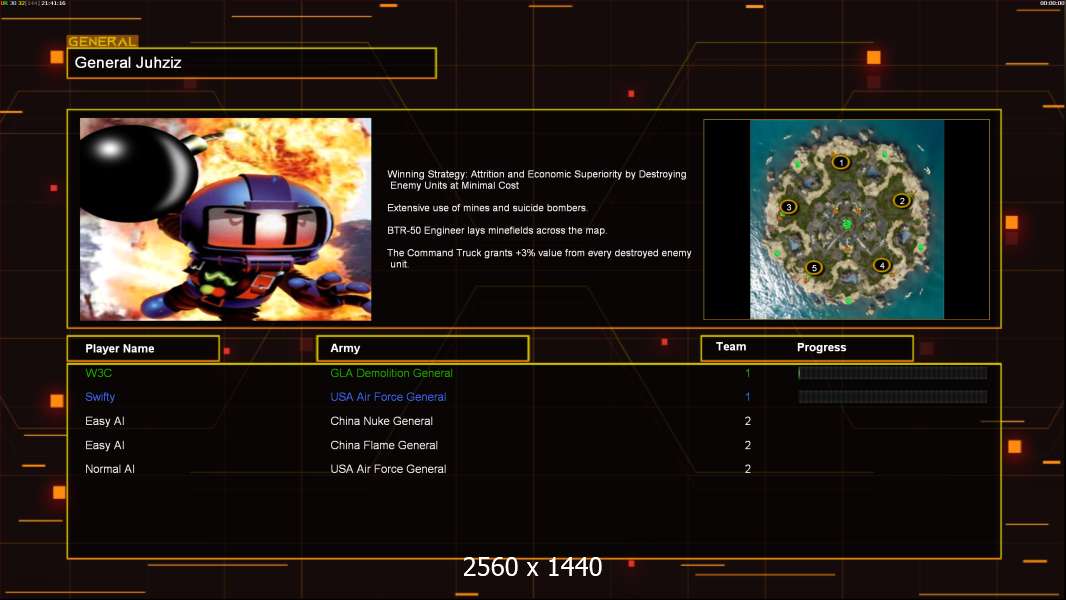Click the BTR-50 Engineer minefields line
Viewport: 1066px width, 600px height.
tap(497, 230)
